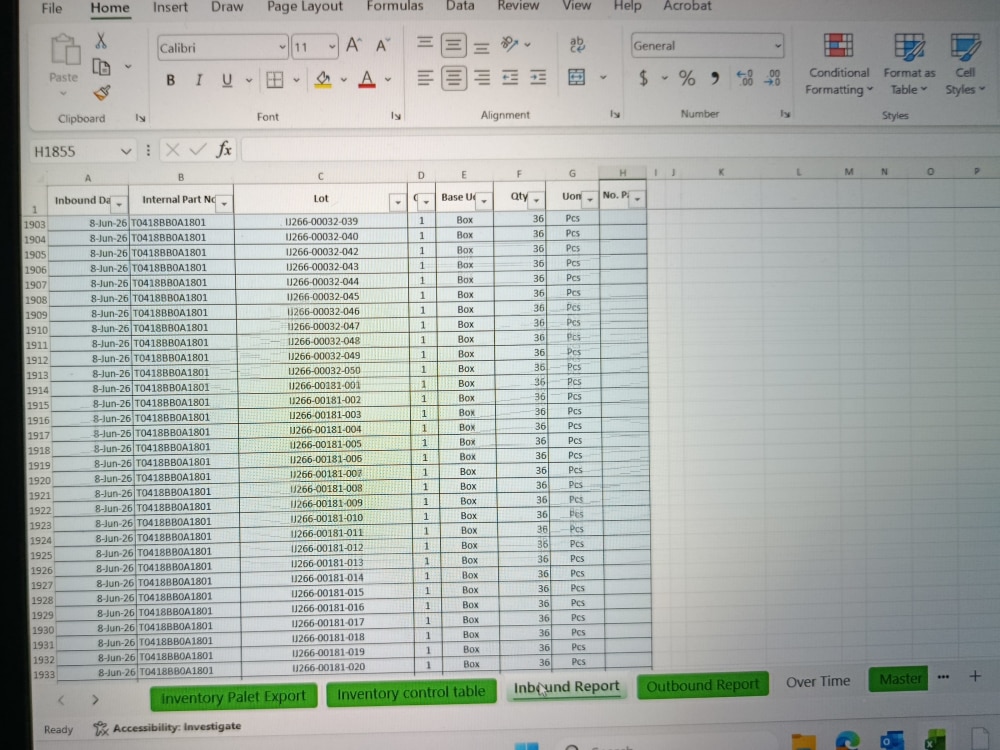1000x750 pixels.
Task: Open Inventory control table sheet
Action: click(411, 692)
